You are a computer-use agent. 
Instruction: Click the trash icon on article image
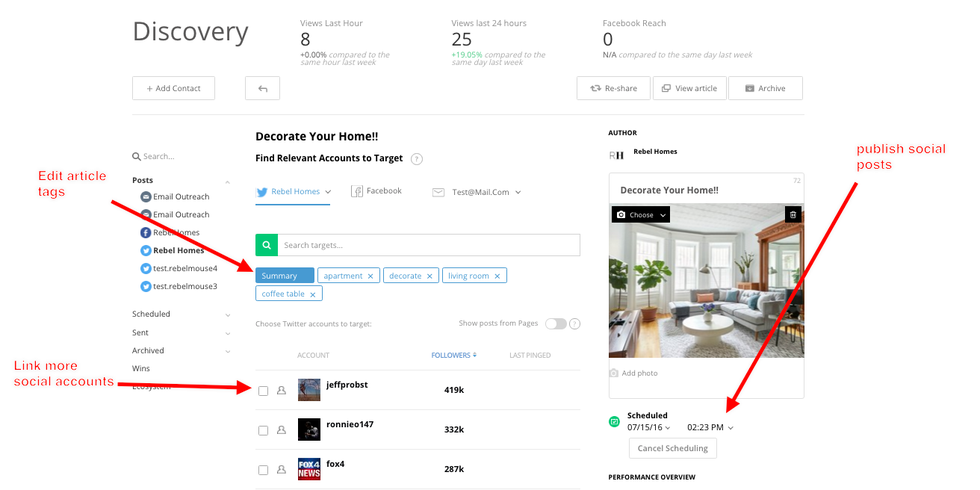pyautogui.click(x=792, y=214)
